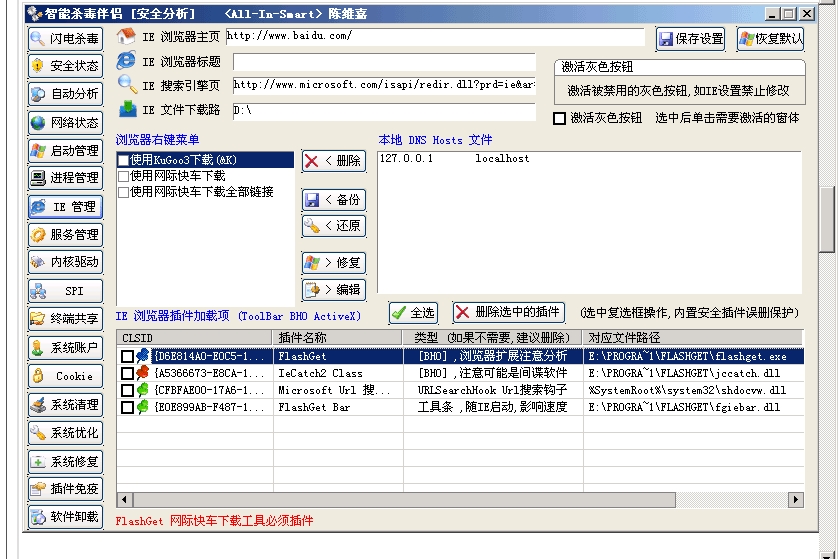
Task: Click the 还原 restore button
Action: coord(334,226)
